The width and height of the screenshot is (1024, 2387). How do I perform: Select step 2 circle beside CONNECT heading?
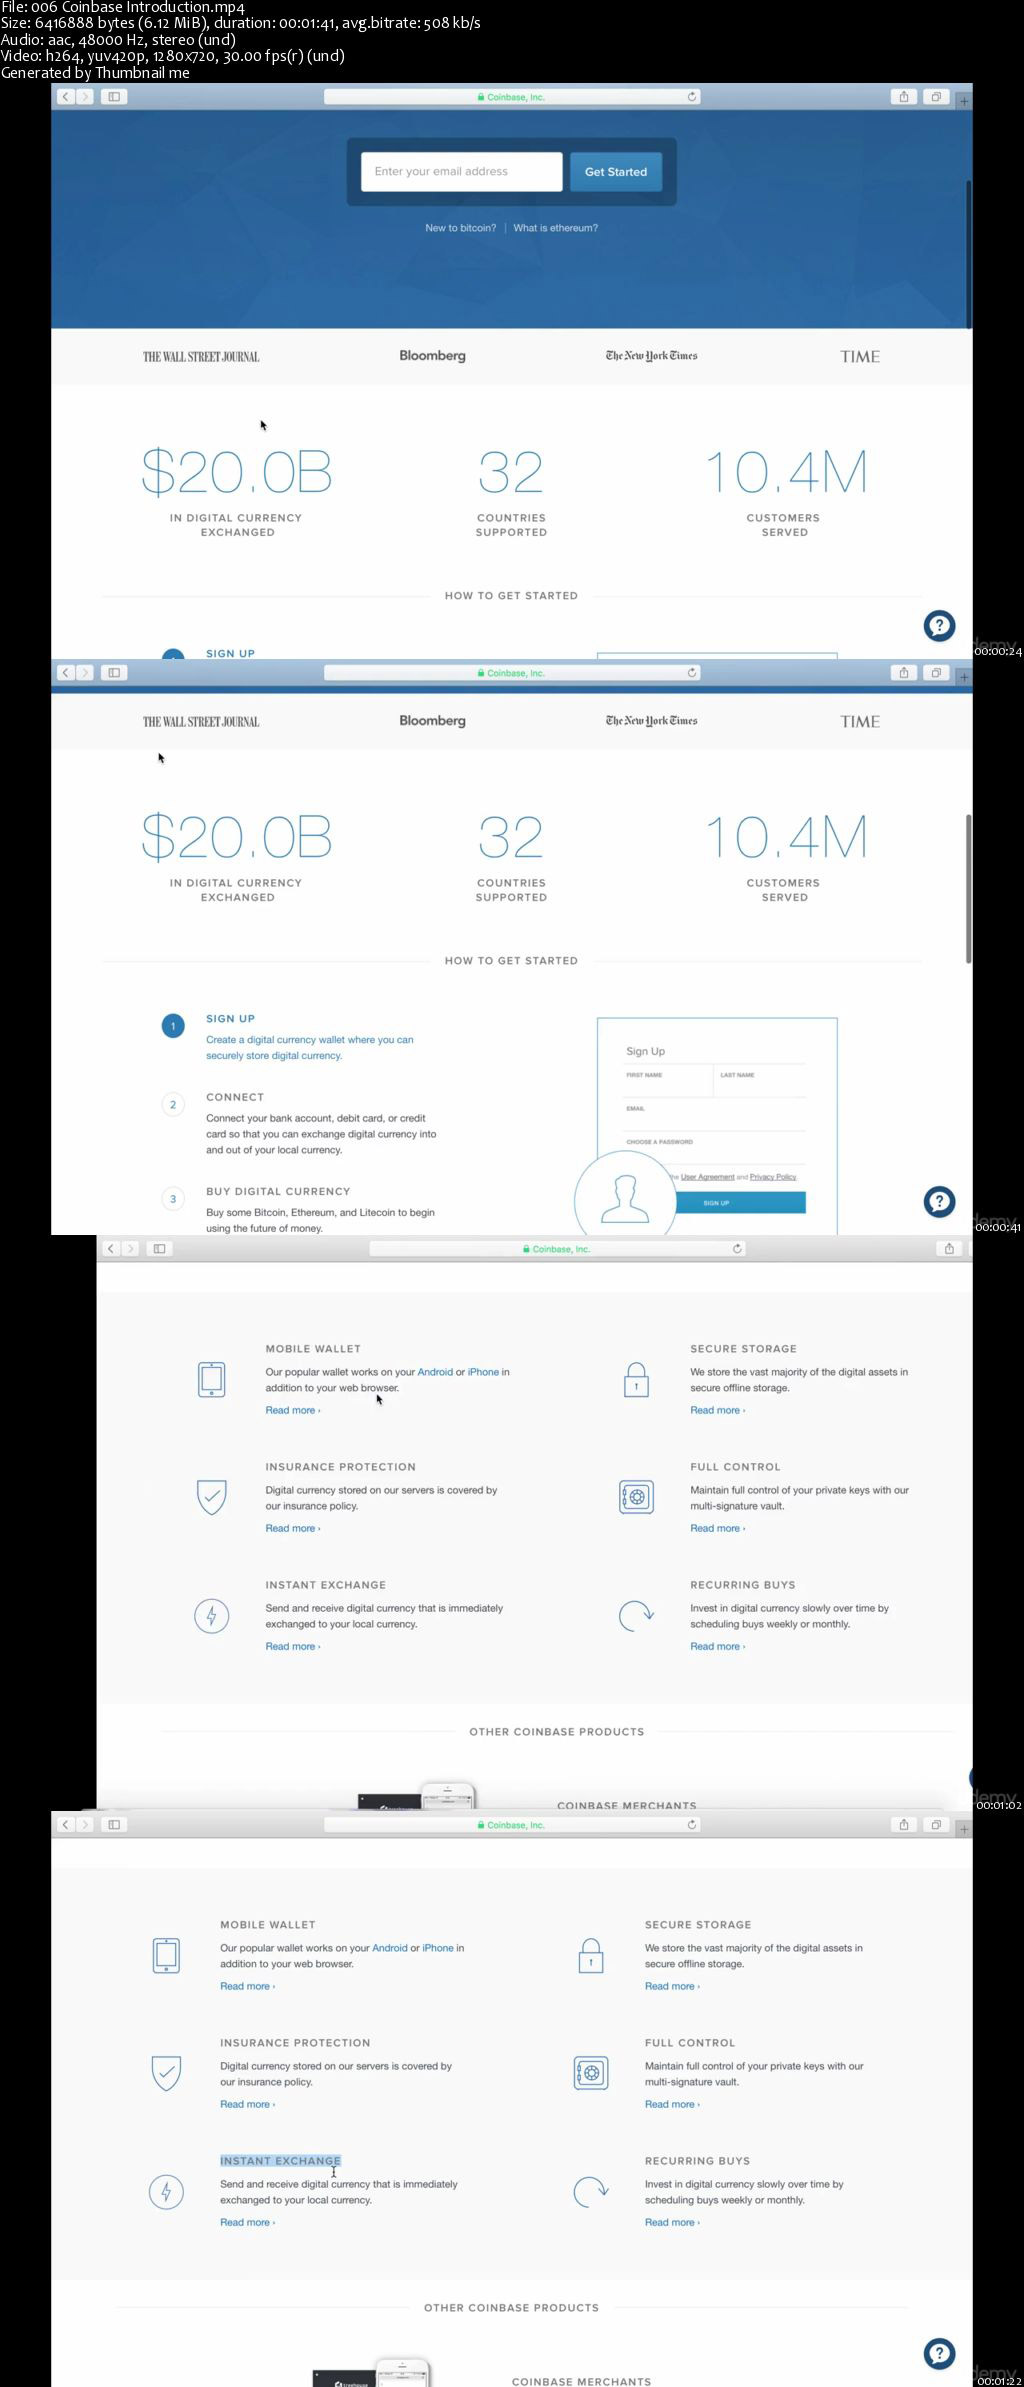coord(173,1105)
